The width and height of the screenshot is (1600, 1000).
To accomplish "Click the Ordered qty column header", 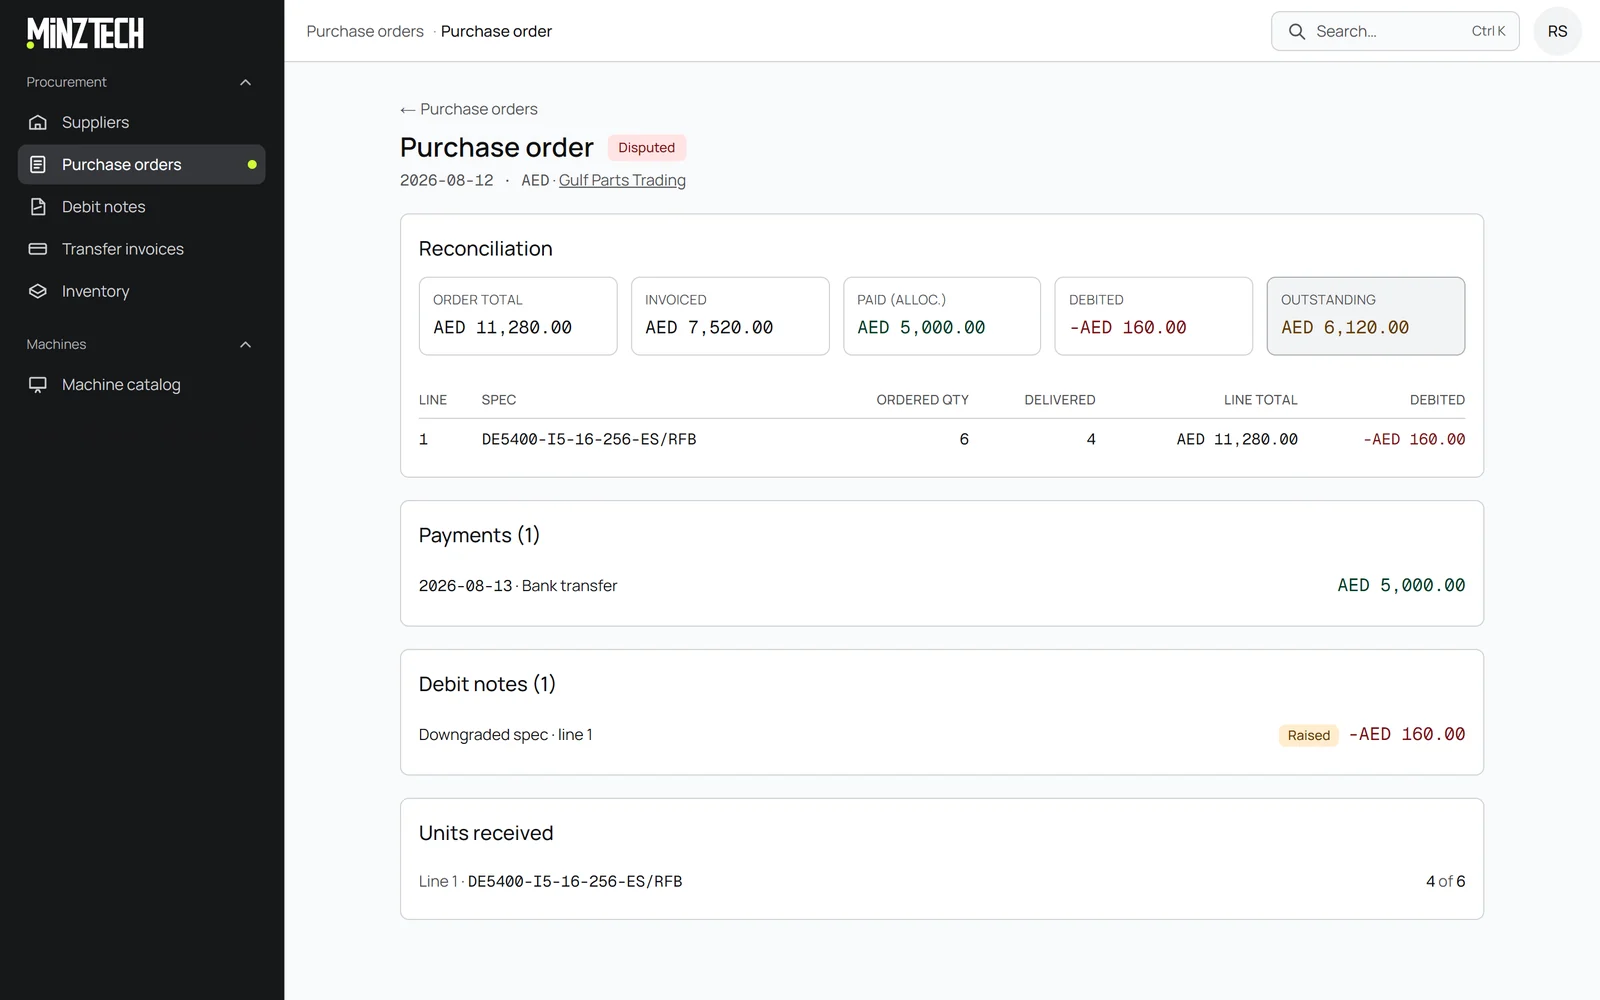I will point(922,399).
